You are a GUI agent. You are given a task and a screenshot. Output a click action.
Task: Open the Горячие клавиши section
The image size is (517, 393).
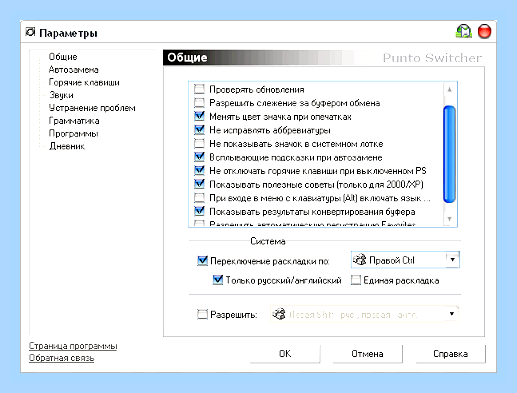pos(84,82)
